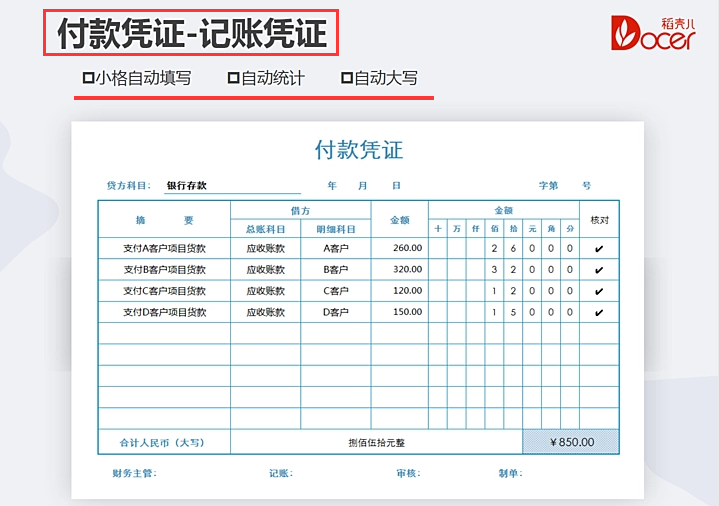Tick the 小格自动填写 checkbox
Image resolution: width=719 pixels, height=506 pixels.
point(88,78)
